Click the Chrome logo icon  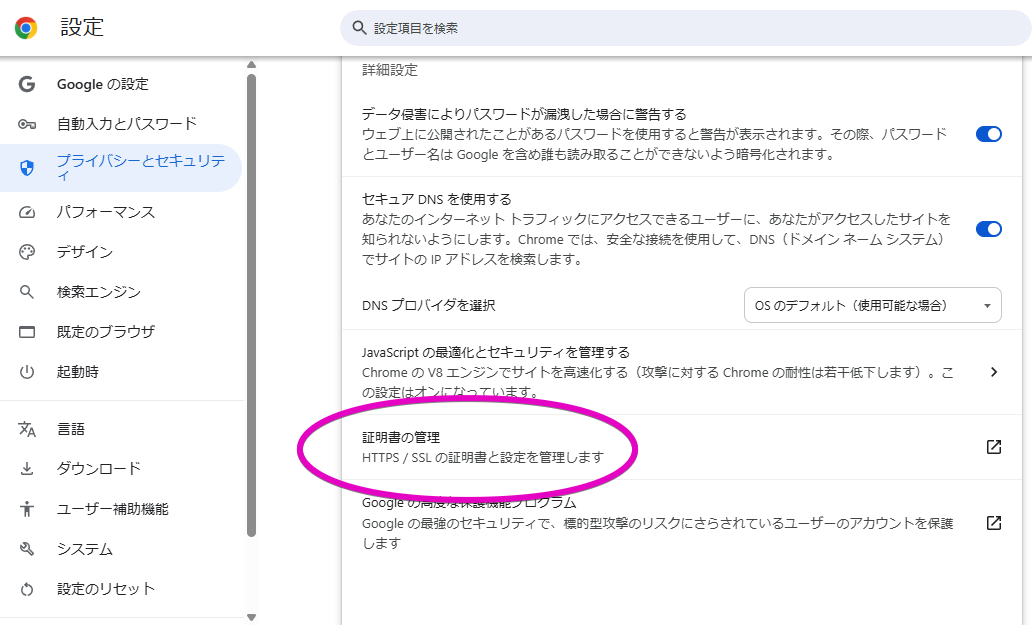click(x=26, y=28)
